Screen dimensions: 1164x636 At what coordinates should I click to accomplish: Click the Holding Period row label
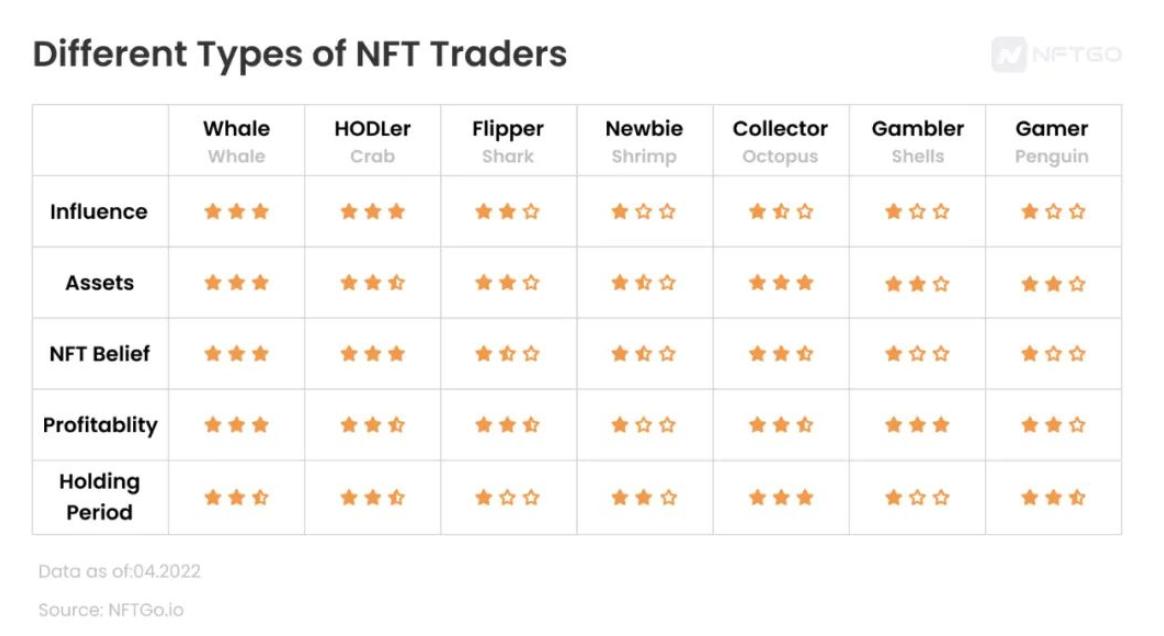tap(99, 497)
